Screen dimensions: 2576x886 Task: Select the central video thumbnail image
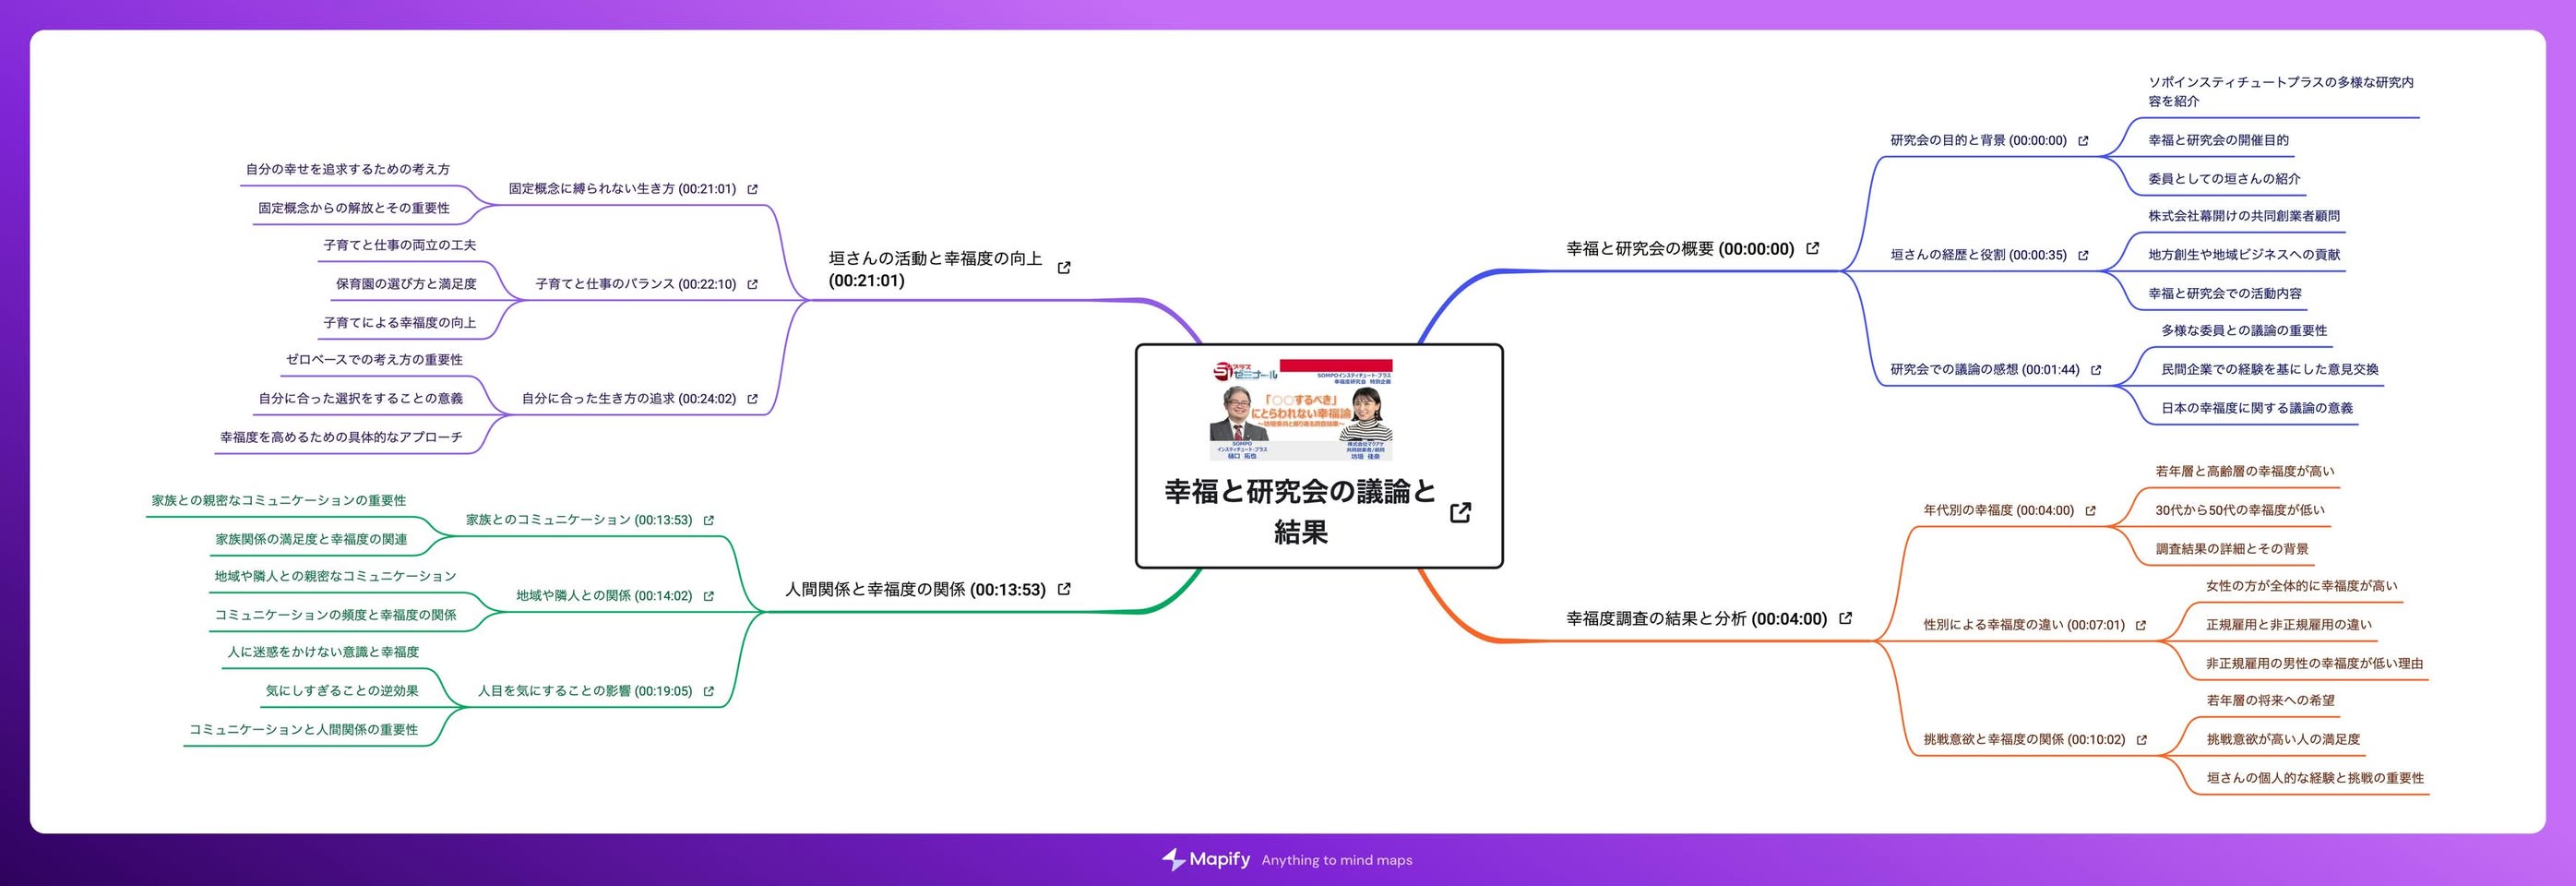point(1301,410)
